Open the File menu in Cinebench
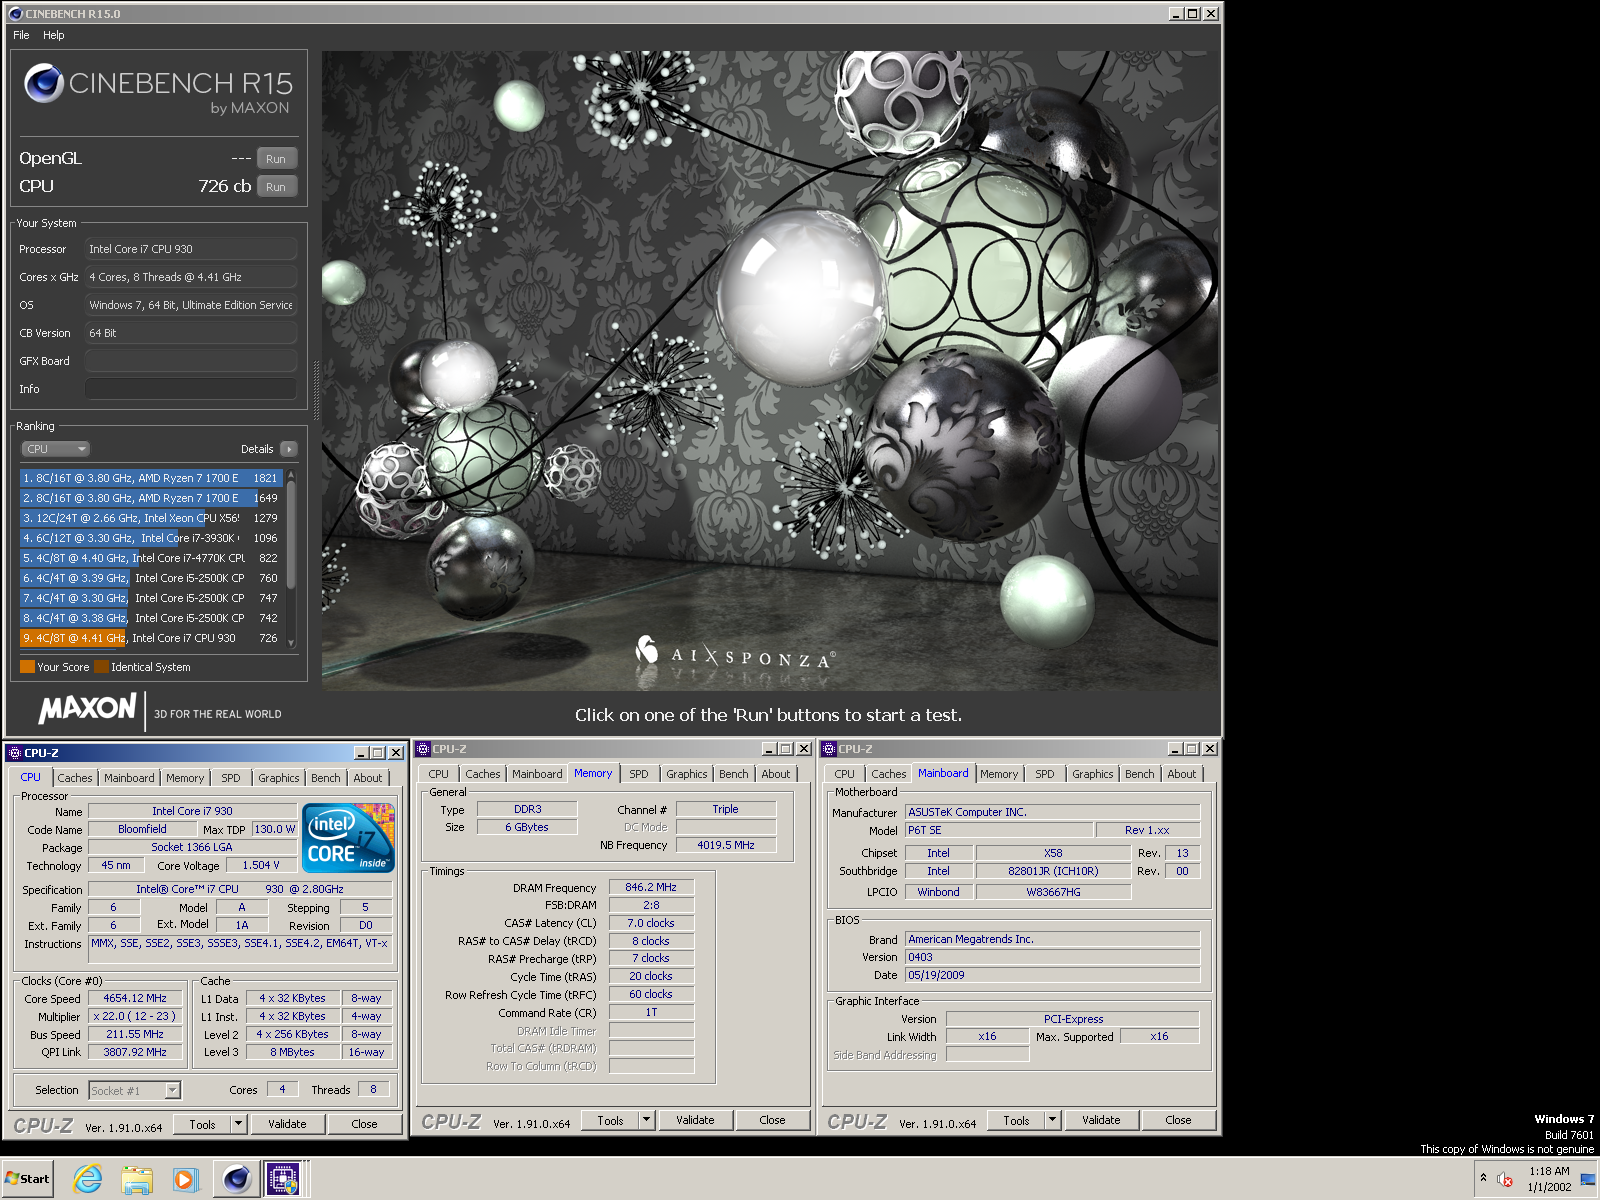 click(x=21, y=35)
